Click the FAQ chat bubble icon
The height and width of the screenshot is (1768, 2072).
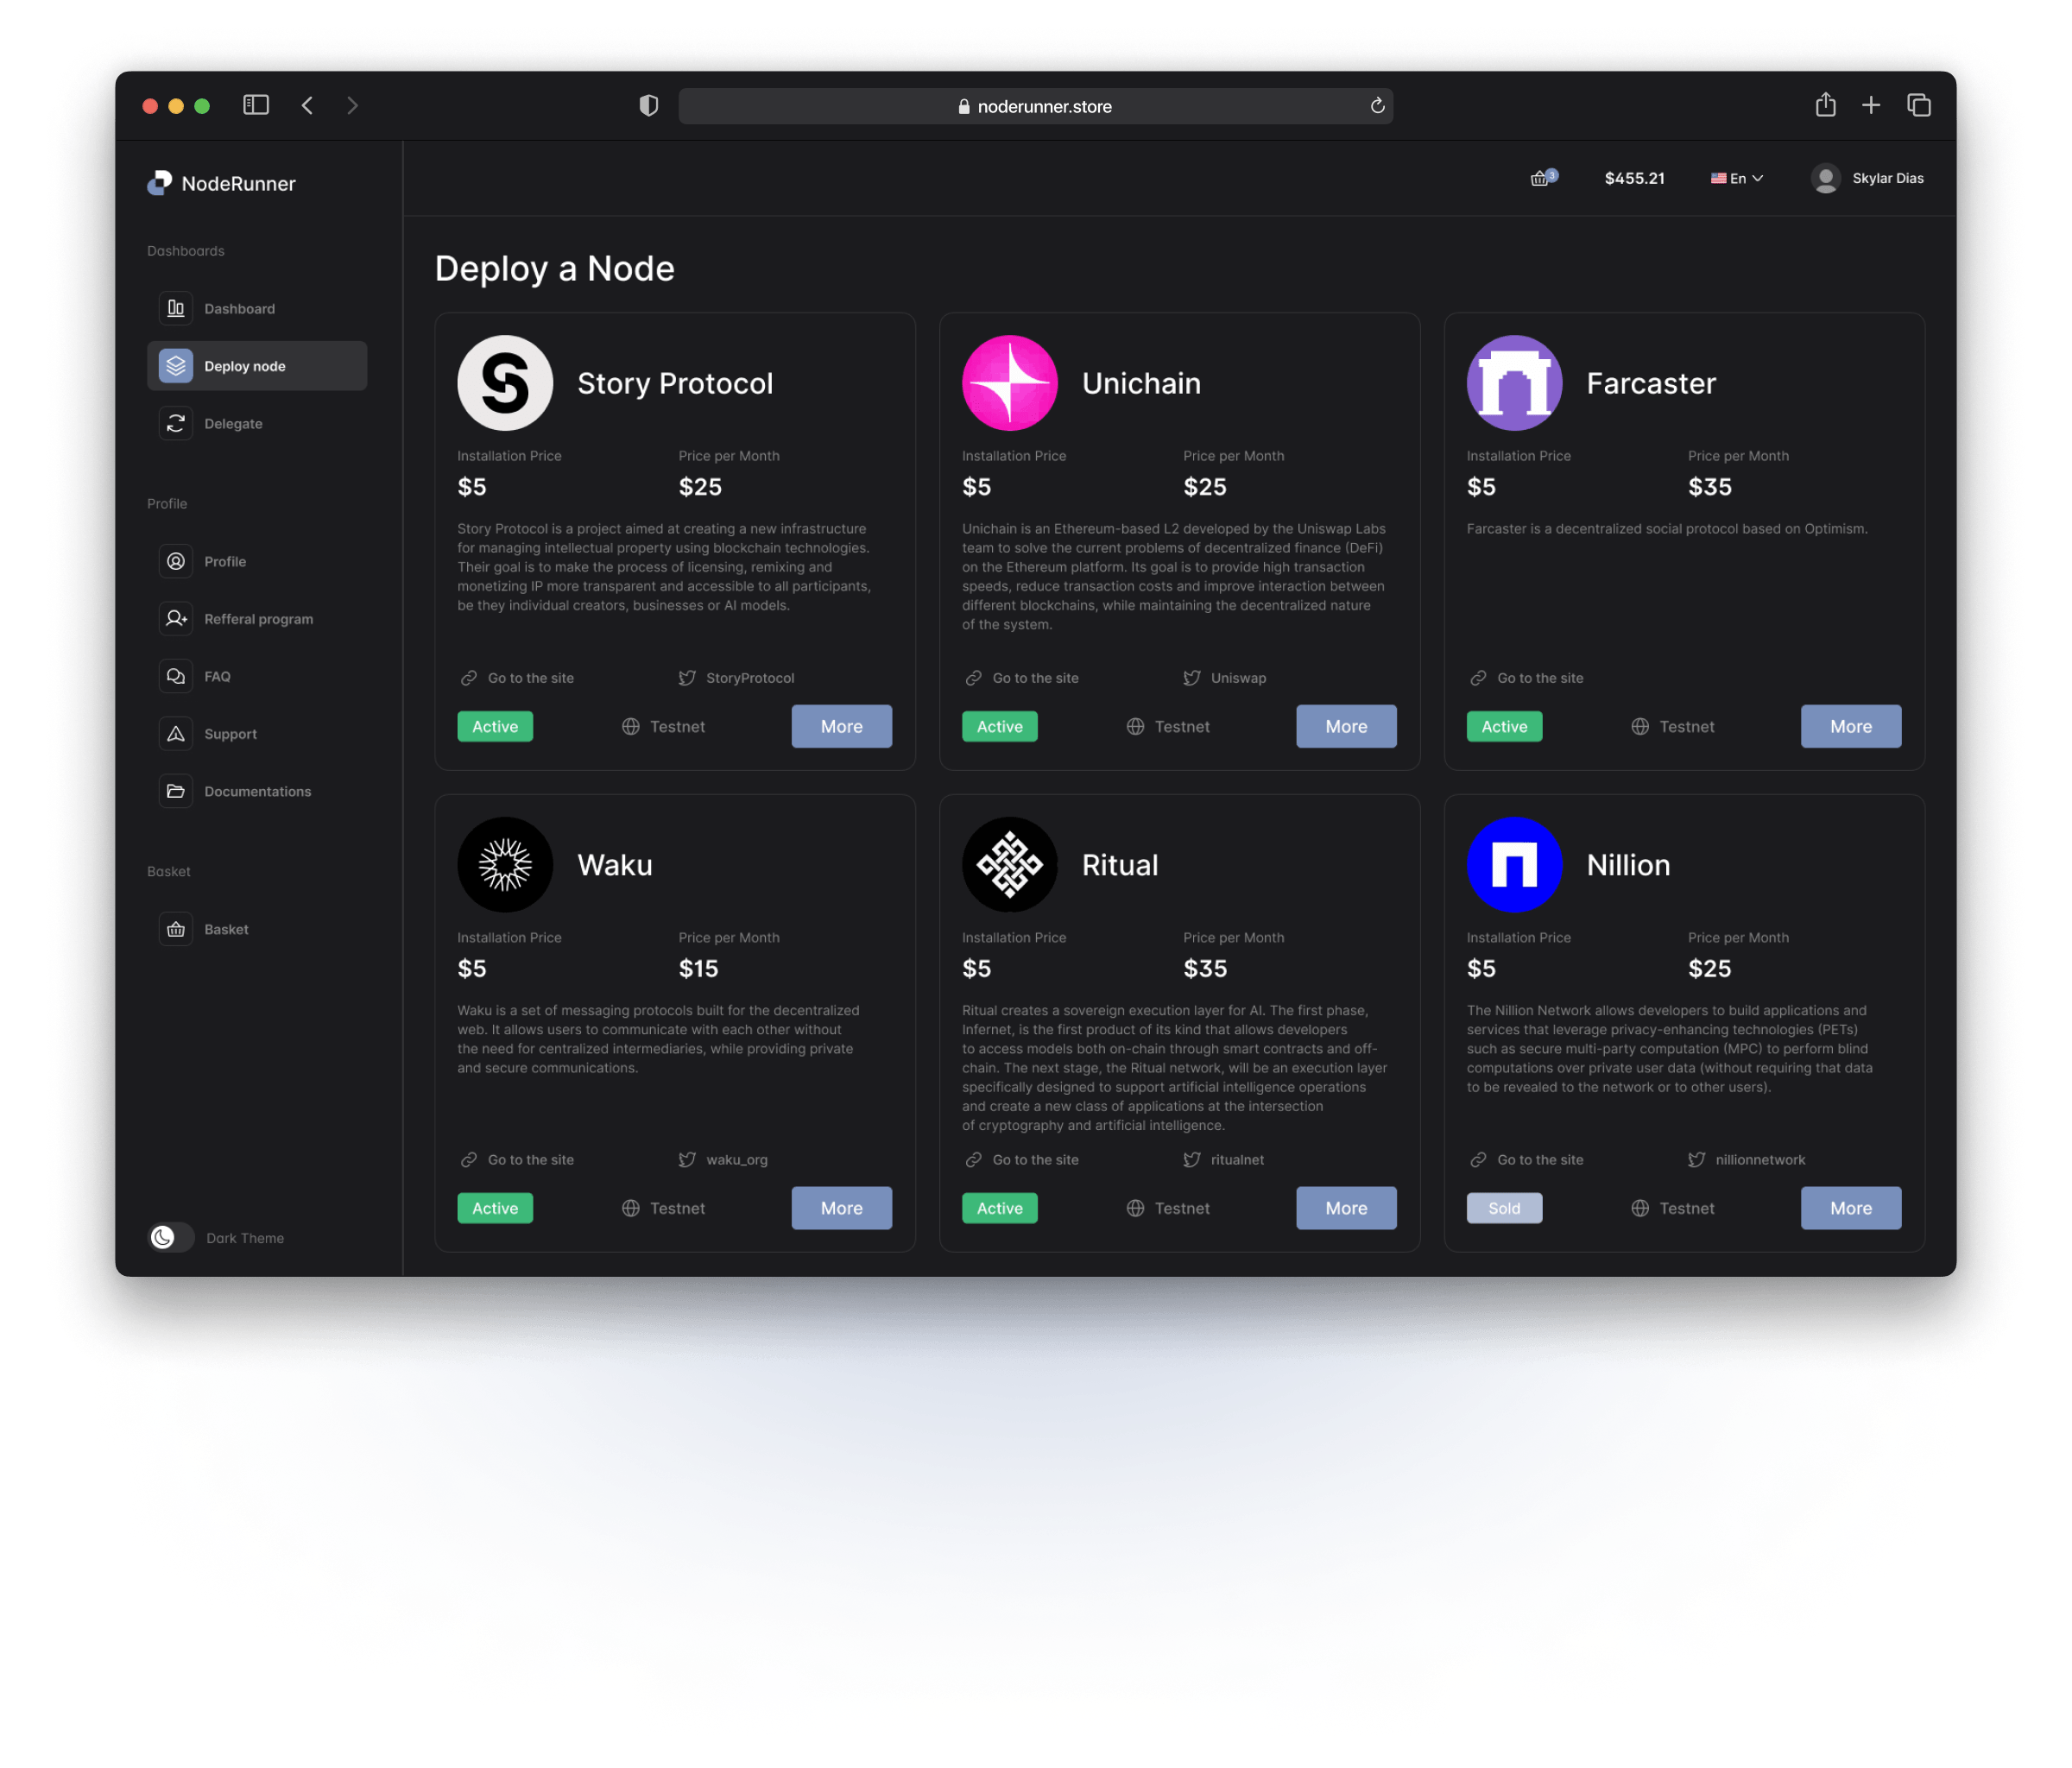tap(176, 676)
